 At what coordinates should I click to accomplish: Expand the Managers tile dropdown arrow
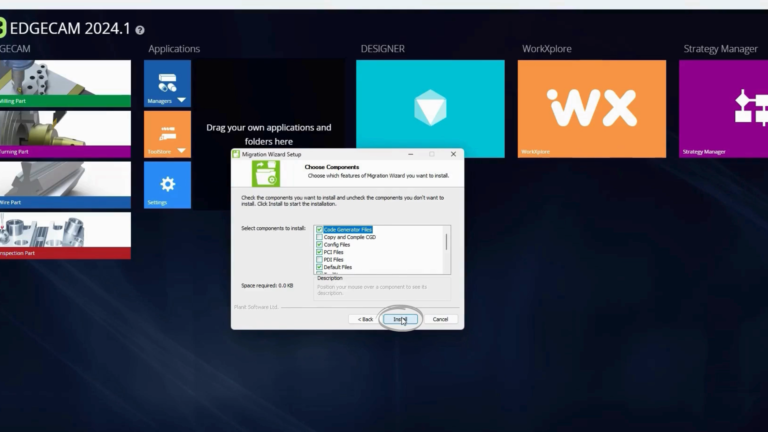[182, 100]
